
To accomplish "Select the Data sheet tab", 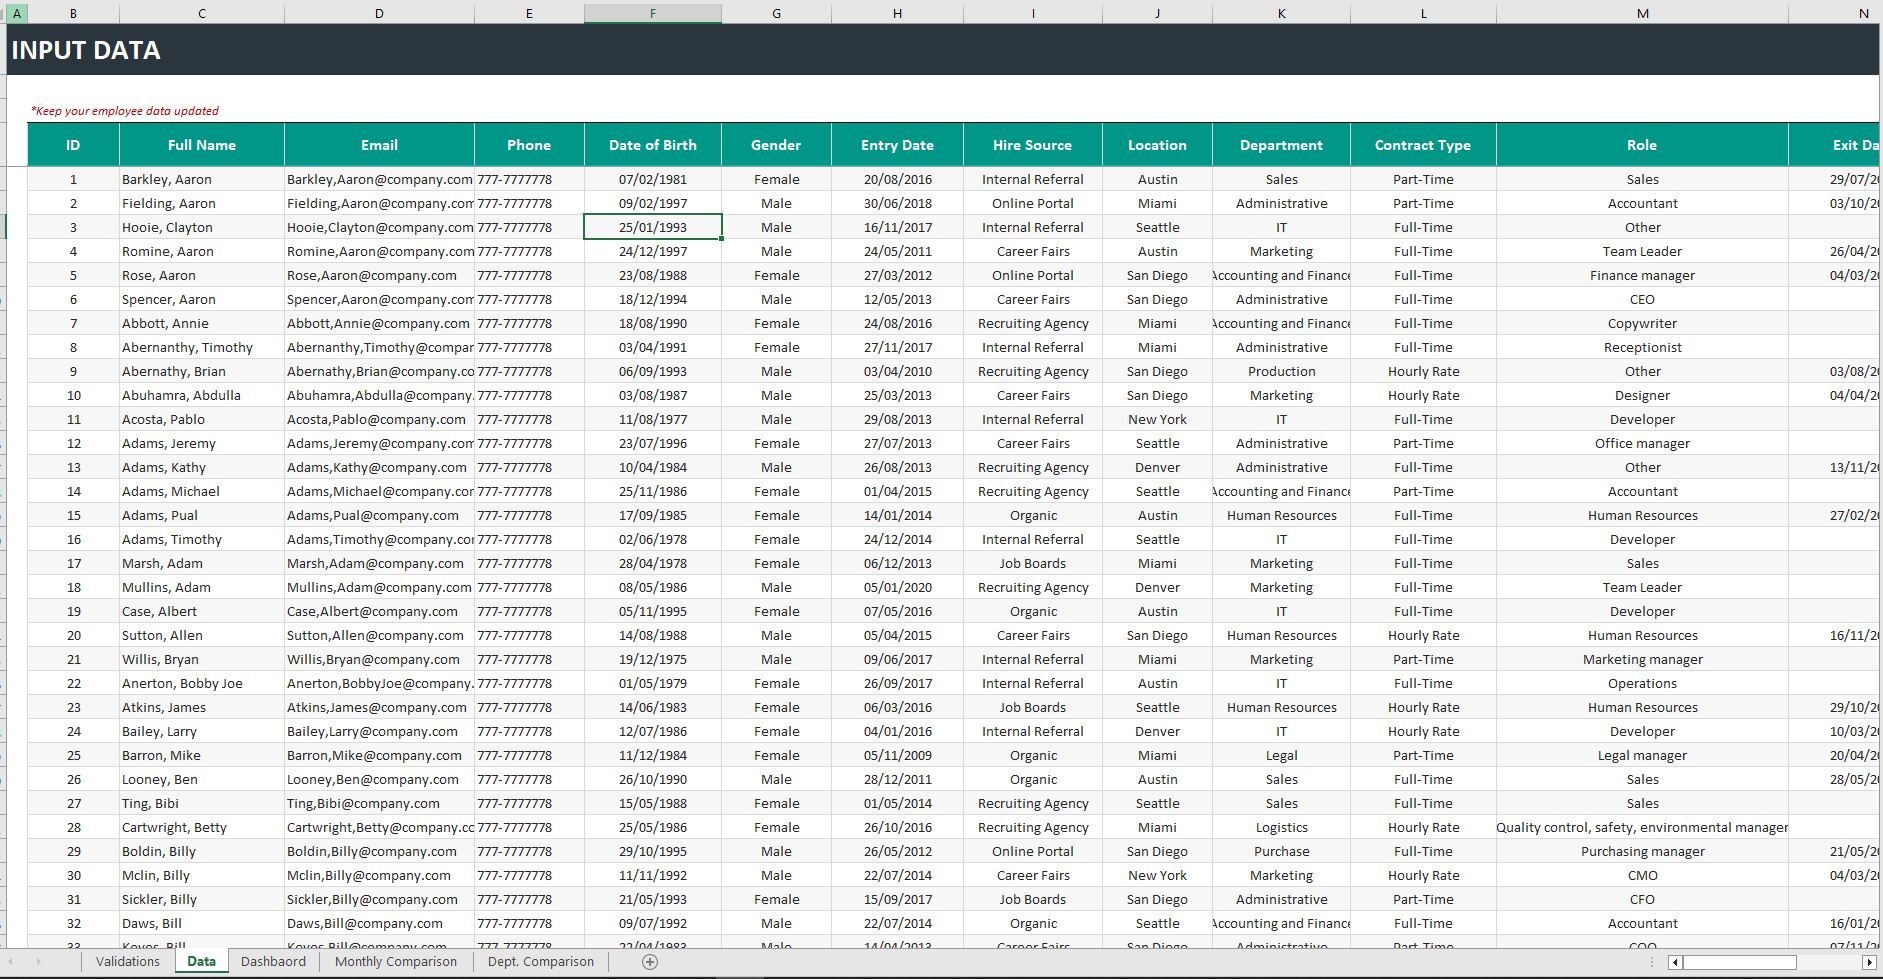I will [x=201, y=962].
